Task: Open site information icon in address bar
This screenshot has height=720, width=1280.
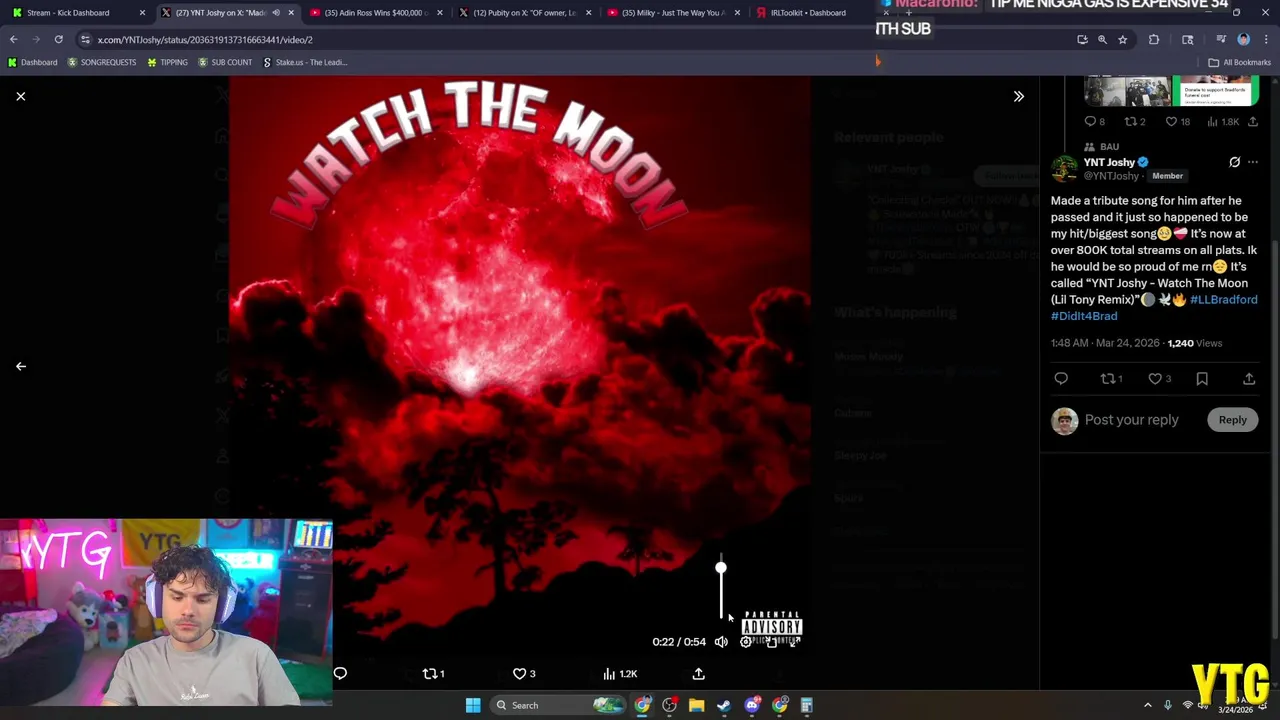Action: tap(85, 39)
